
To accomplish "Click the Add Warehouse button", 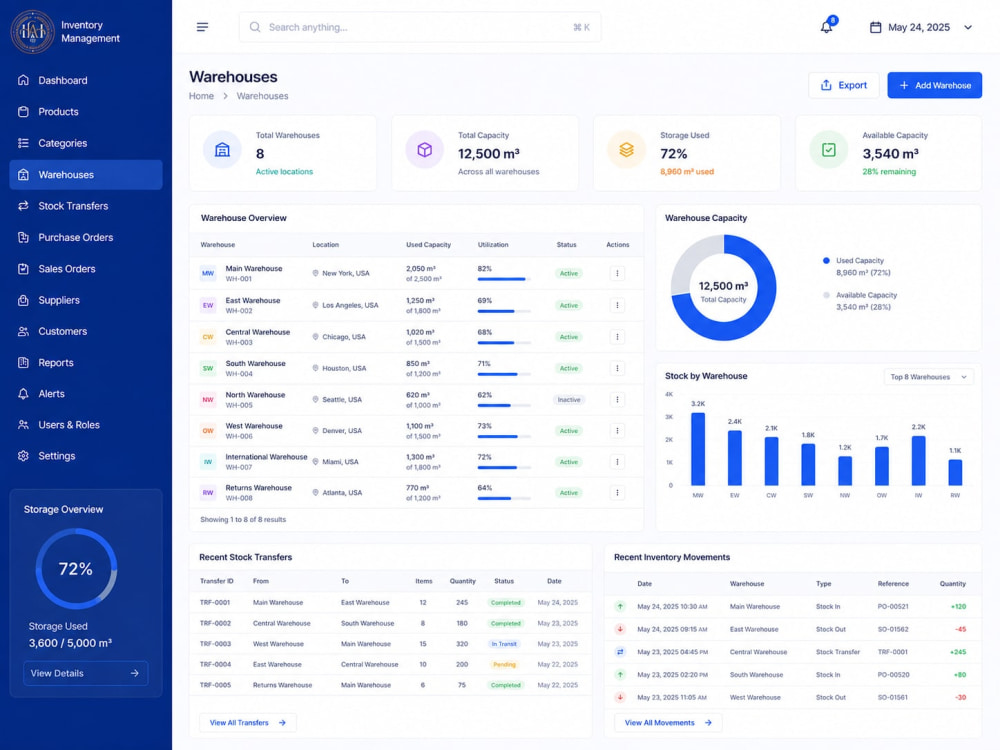I will click(x=934, y=85).
